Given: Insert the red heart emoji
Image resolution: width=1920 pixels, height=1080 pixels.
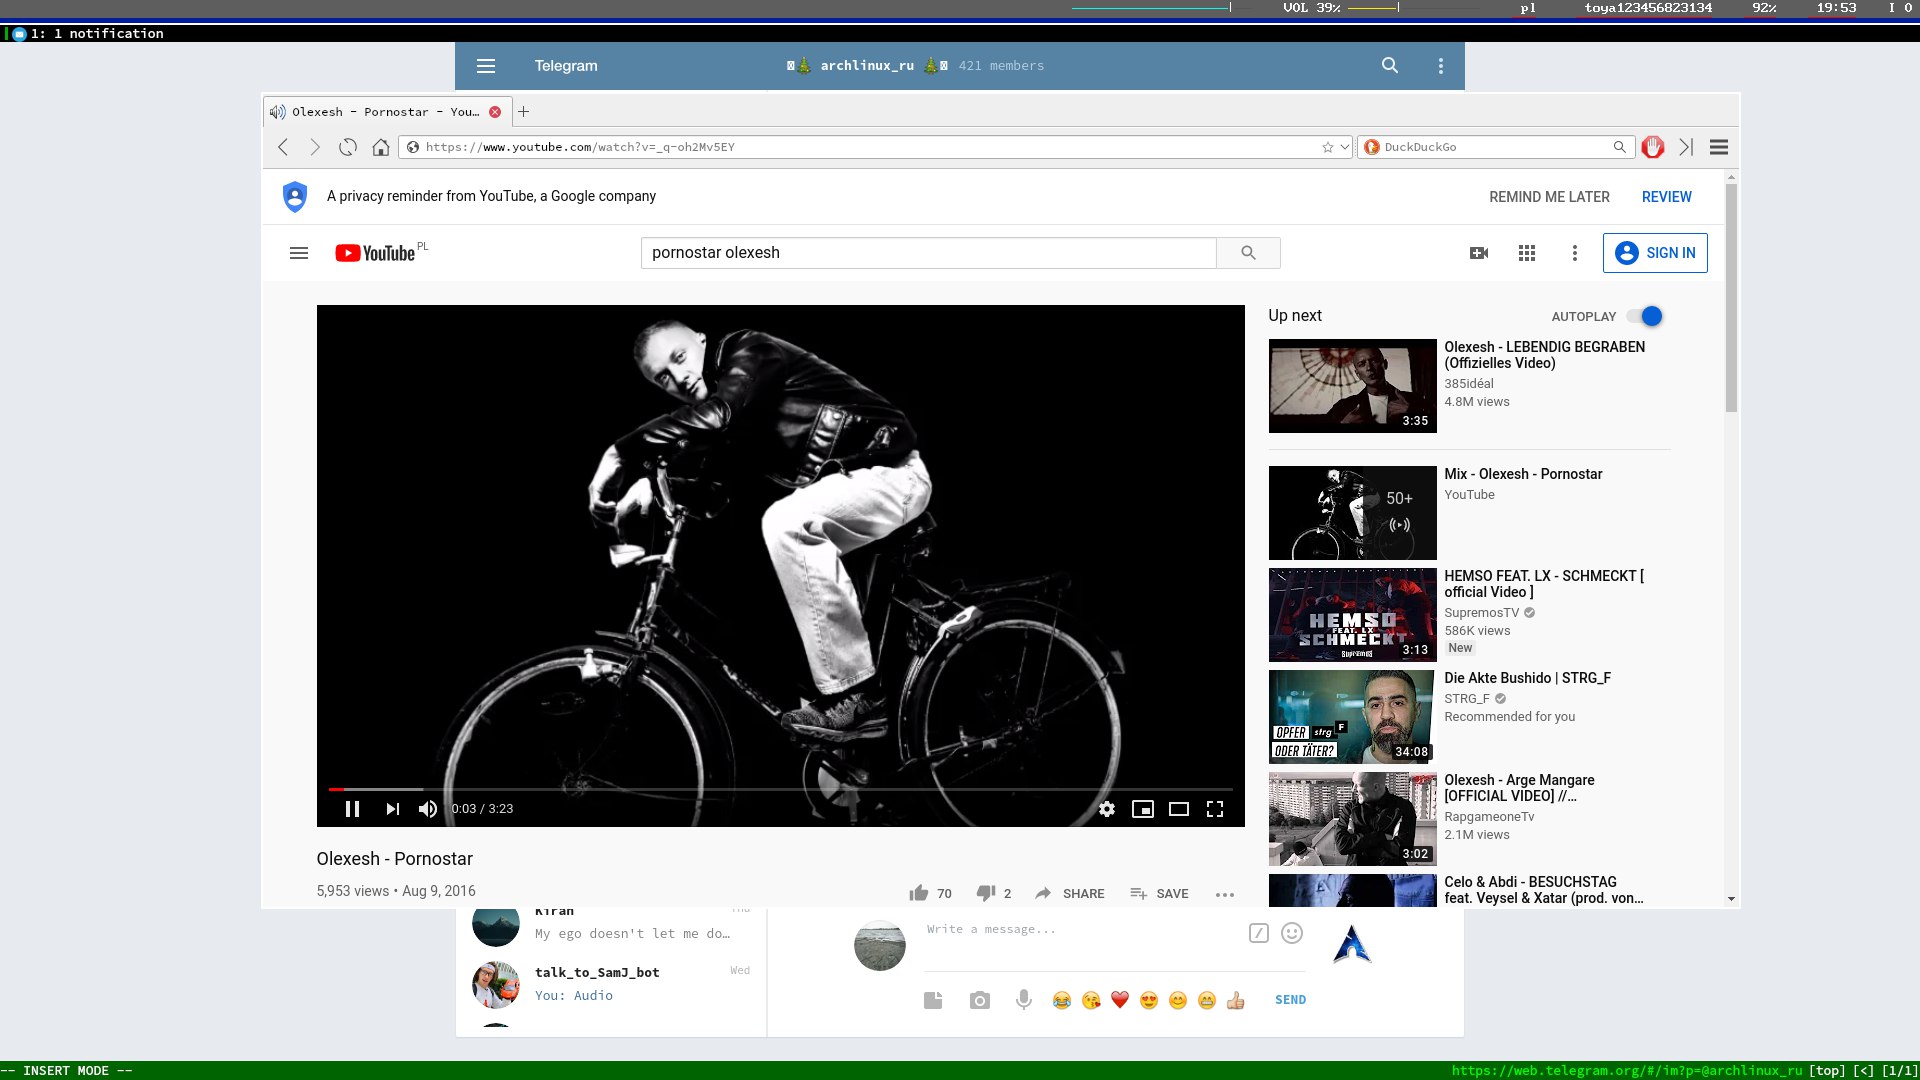Looking at the screenshot, I should (1120, 1000).
